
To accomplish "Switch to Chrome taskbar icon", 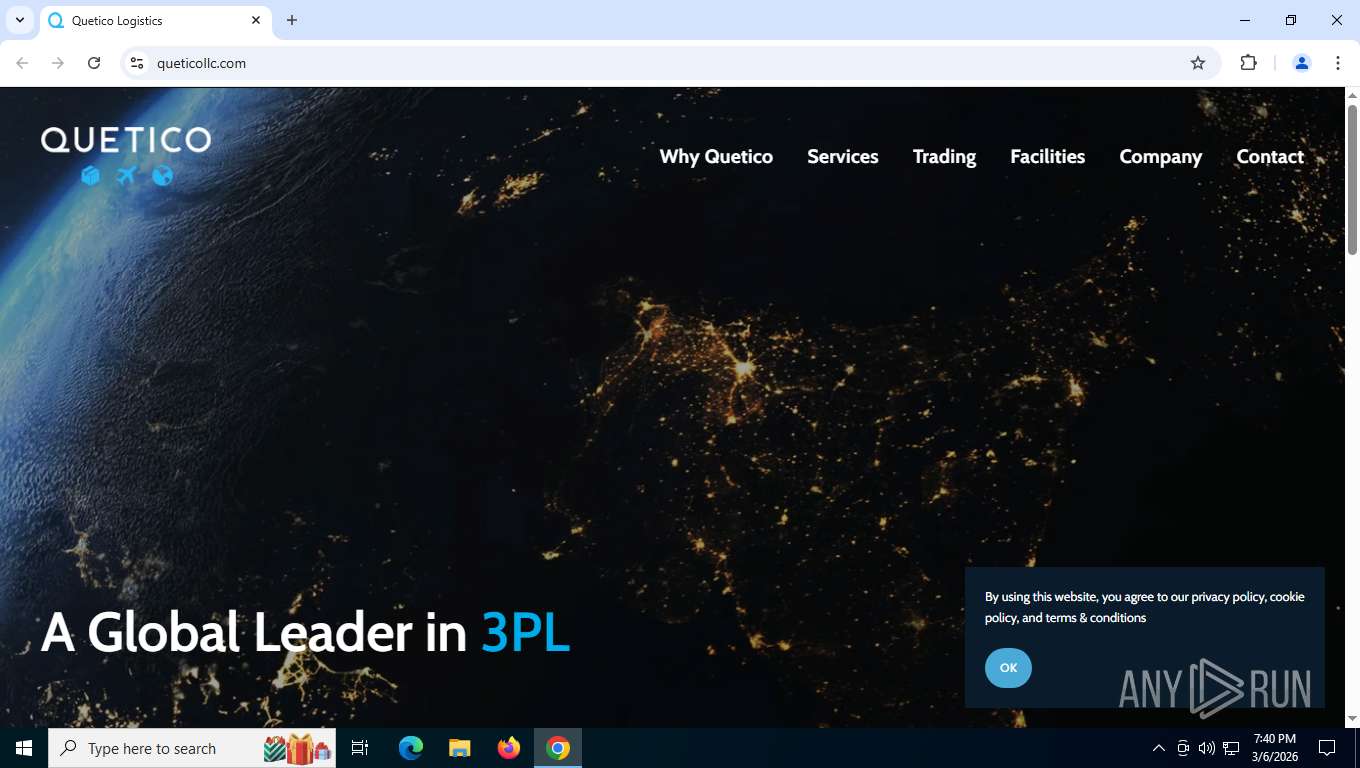I will pyautogui.click(x=558, y=748).
